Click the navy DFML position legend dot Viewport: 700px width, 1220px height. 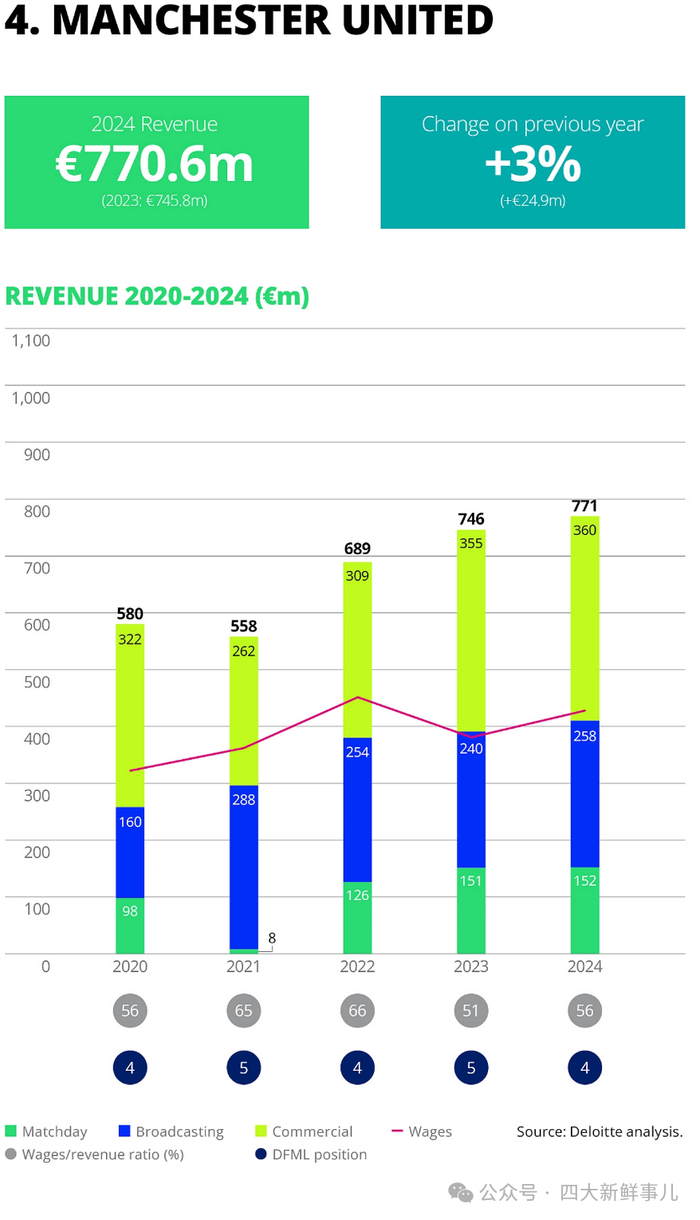(x=261, y=1154)
